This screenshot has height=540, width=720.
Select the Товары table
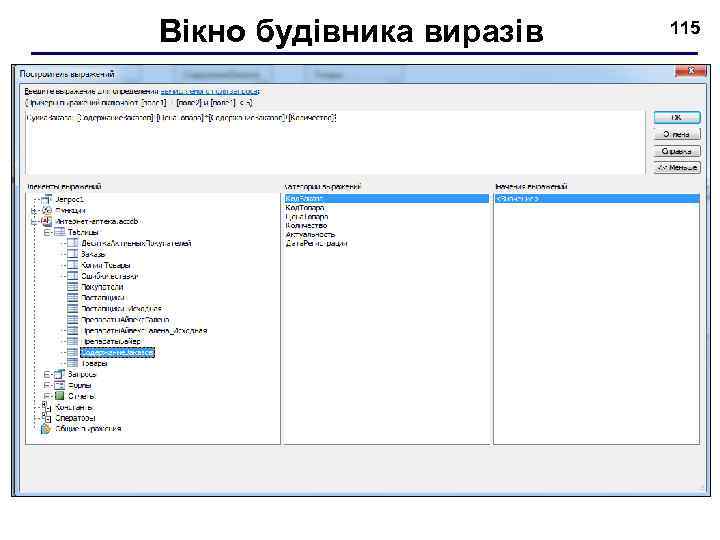(x=94, y=363)
